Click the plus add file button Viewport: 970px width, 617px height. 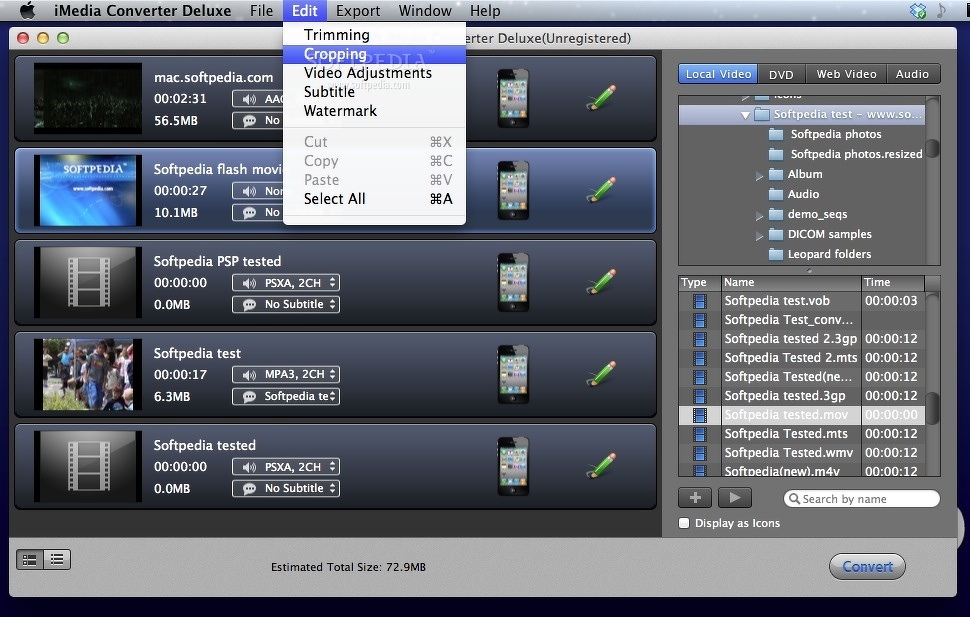695,498
